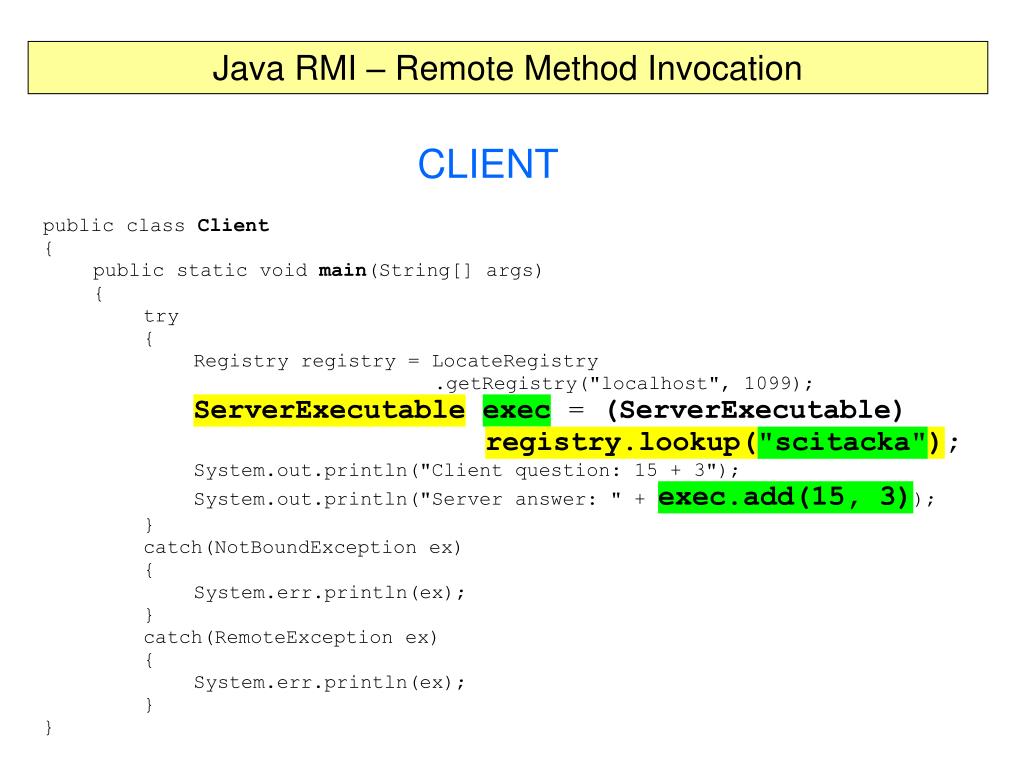Image resolution: width=1024 pixels, height=768 pixels.
Task: Click the yellow highlighted ServerExecutable type
Action: pyautogui.click(x=329, y=410)
